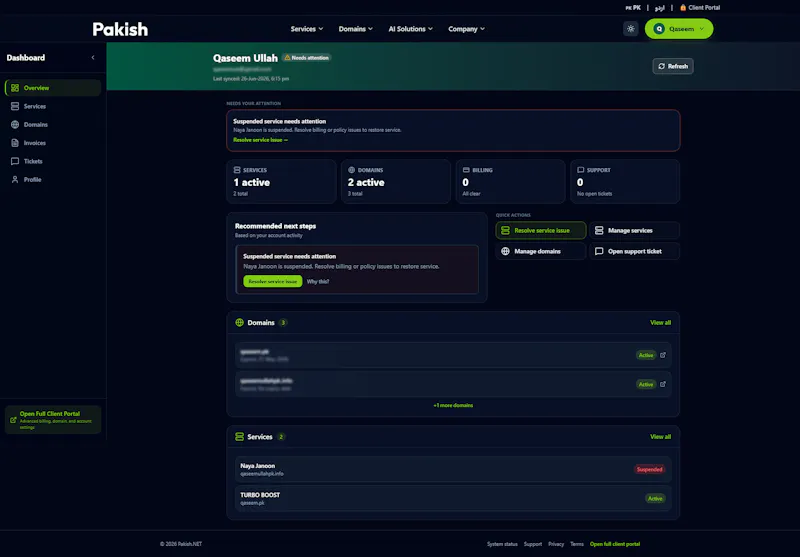Open the Domains 2 active stat card
Screen dimensions: 800x557
click(396, 182)
